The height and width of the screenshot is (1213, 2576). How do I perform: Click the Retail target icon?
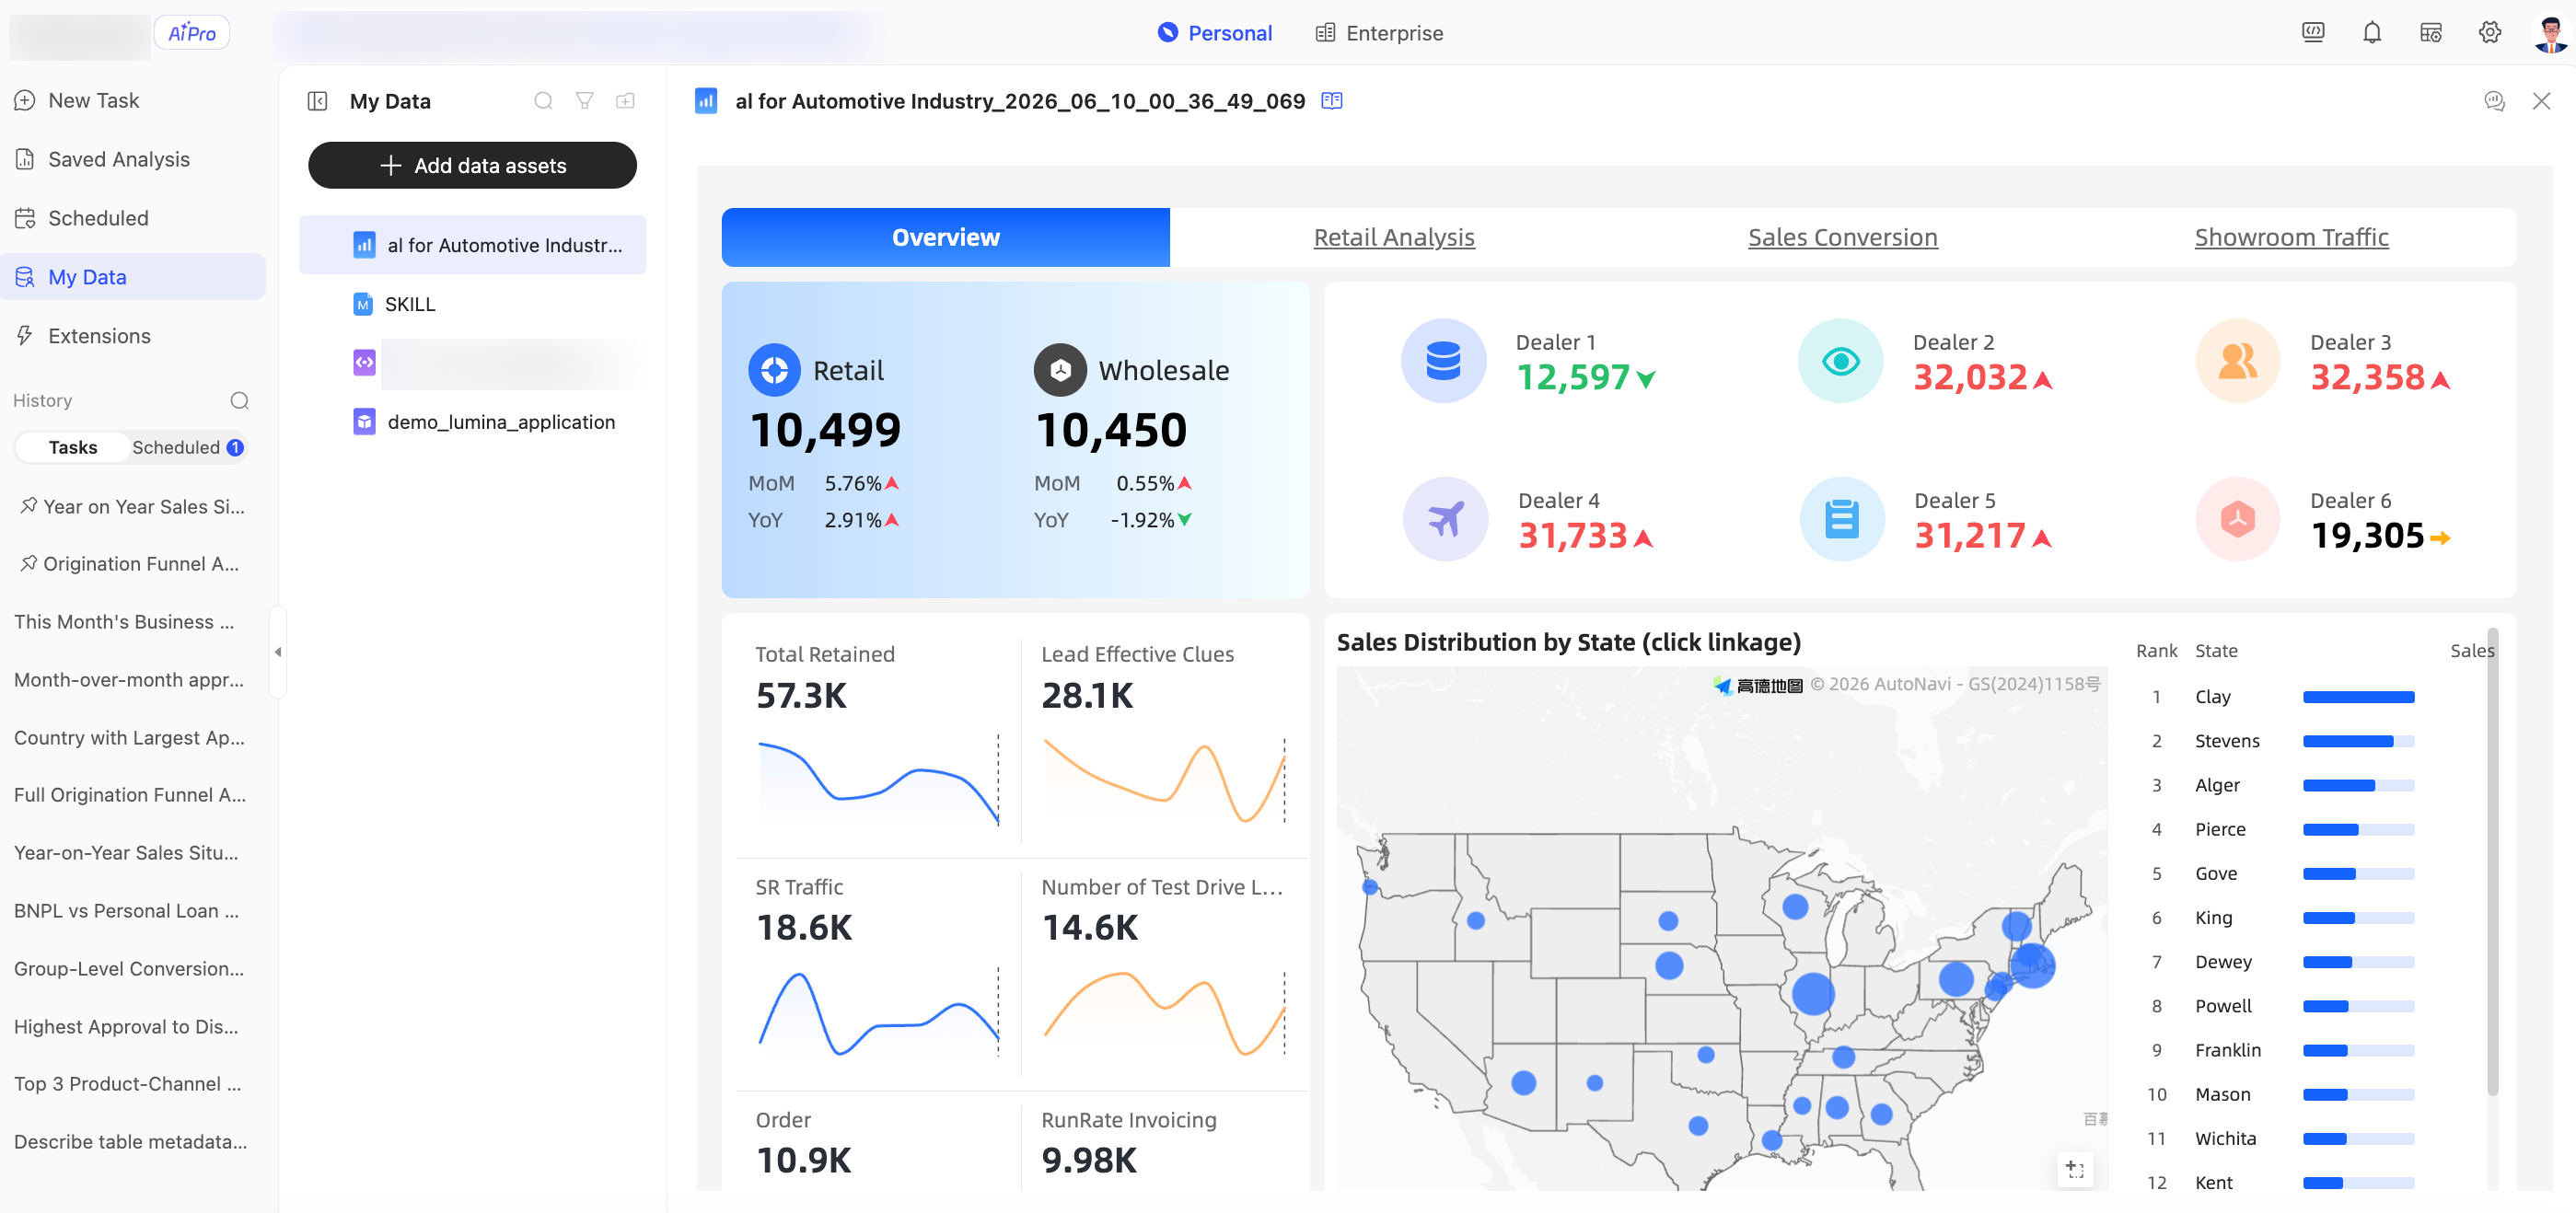(x=774, y=370)
